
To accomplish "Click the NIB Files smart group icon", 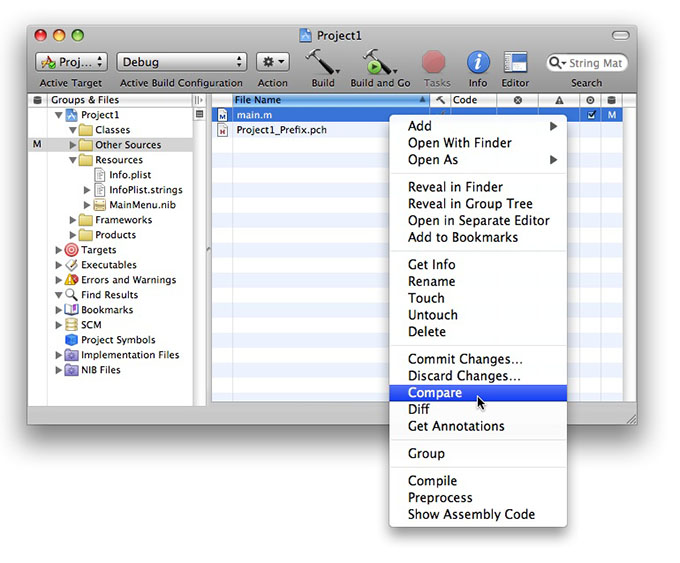I will (71, 370).
